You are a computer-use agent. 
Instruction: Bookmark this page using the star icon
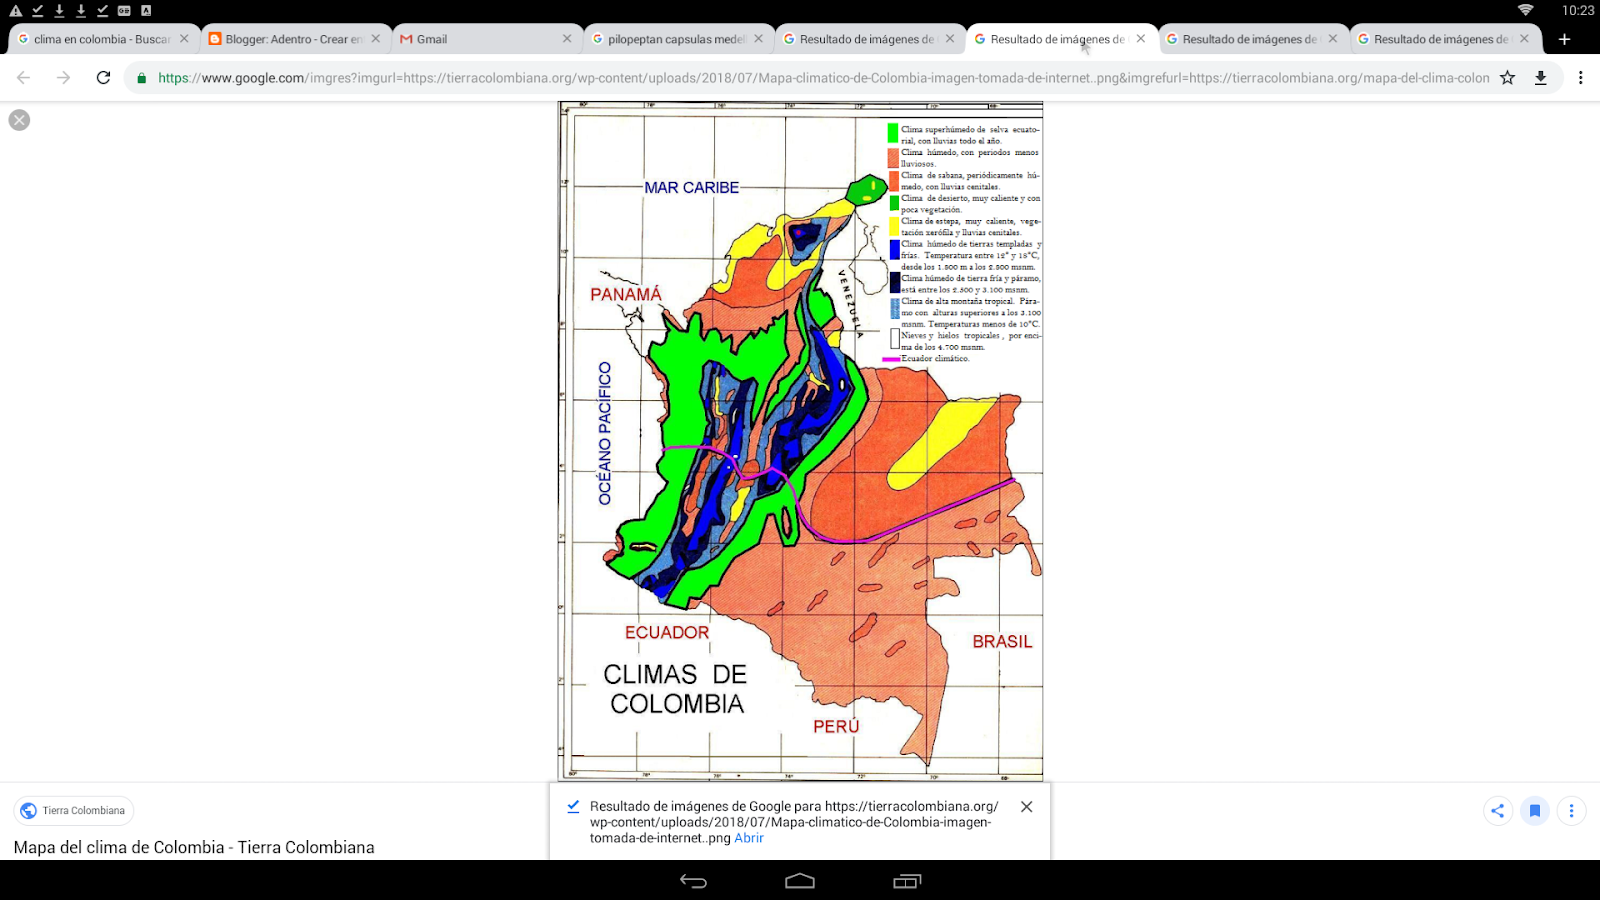coord(1505,76)
